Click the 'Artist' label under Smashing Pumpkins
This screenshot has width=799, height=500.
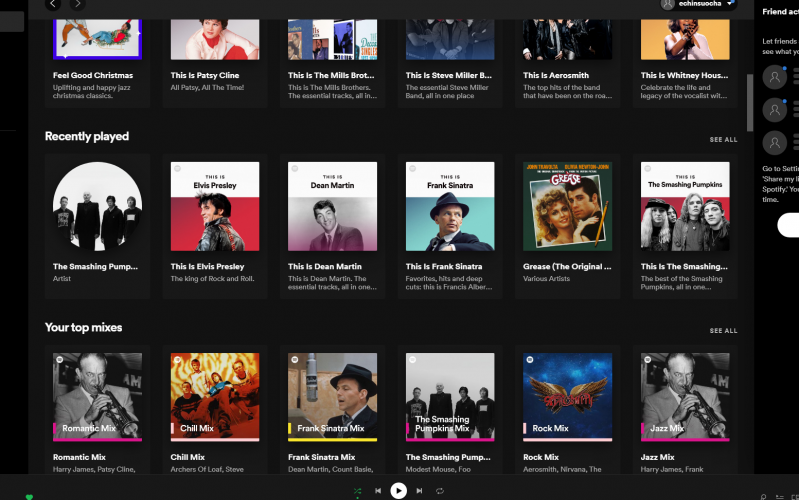click(62, 279)
